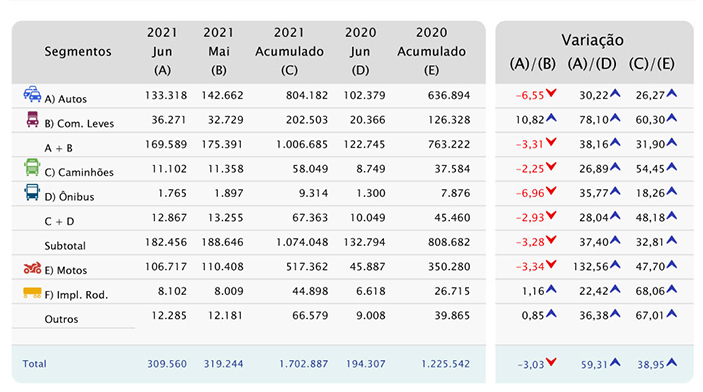Click the red down arrow beside -6,55
Image resolution: width=703 pixels, height=392 pixels.
pyautogui.click(x=551, y=93)
